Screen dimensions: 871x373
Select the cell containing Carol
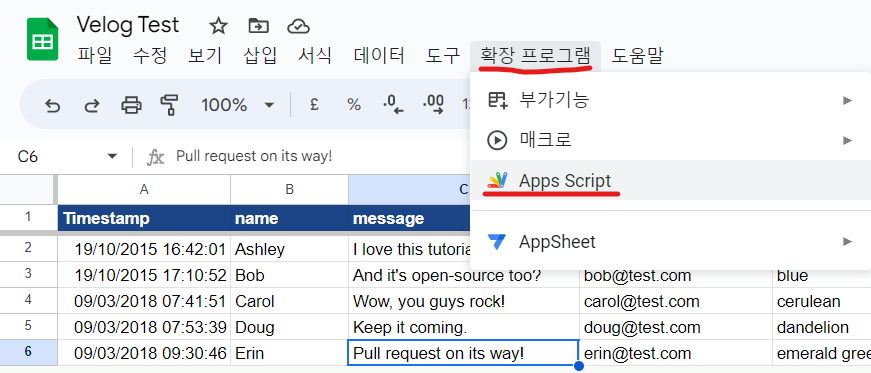pos(289,301)
